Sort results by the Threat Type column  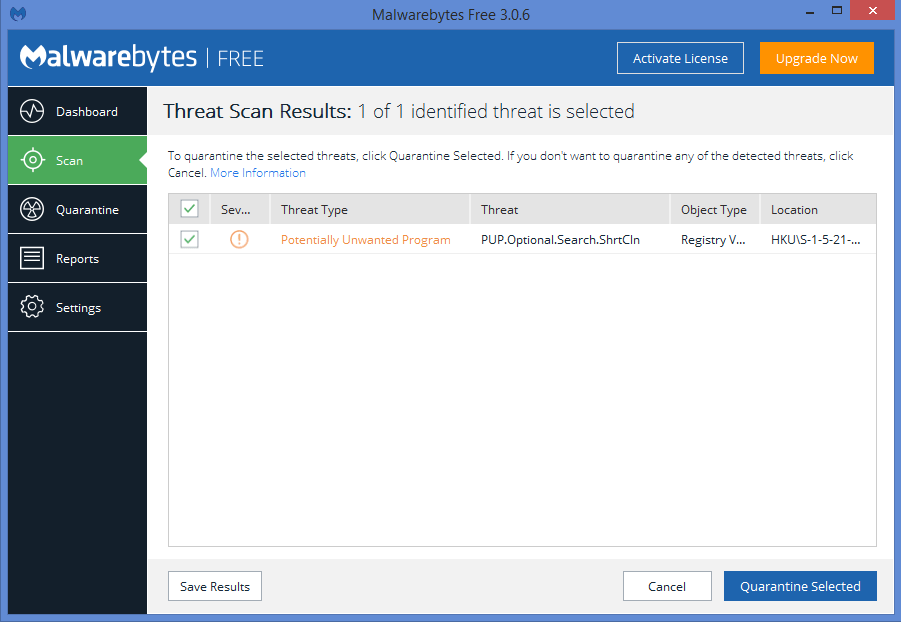point(317,208)
